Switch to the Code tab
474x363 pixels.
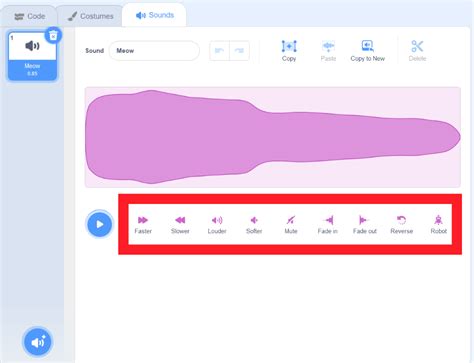[x=29, y=16]
